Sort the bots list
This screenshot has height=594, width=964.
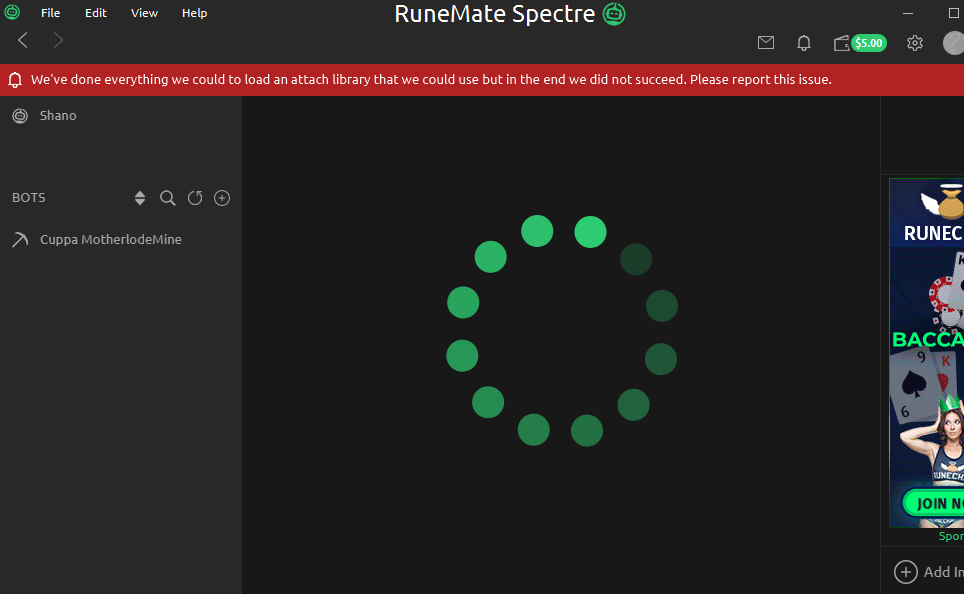click(140, 198)
